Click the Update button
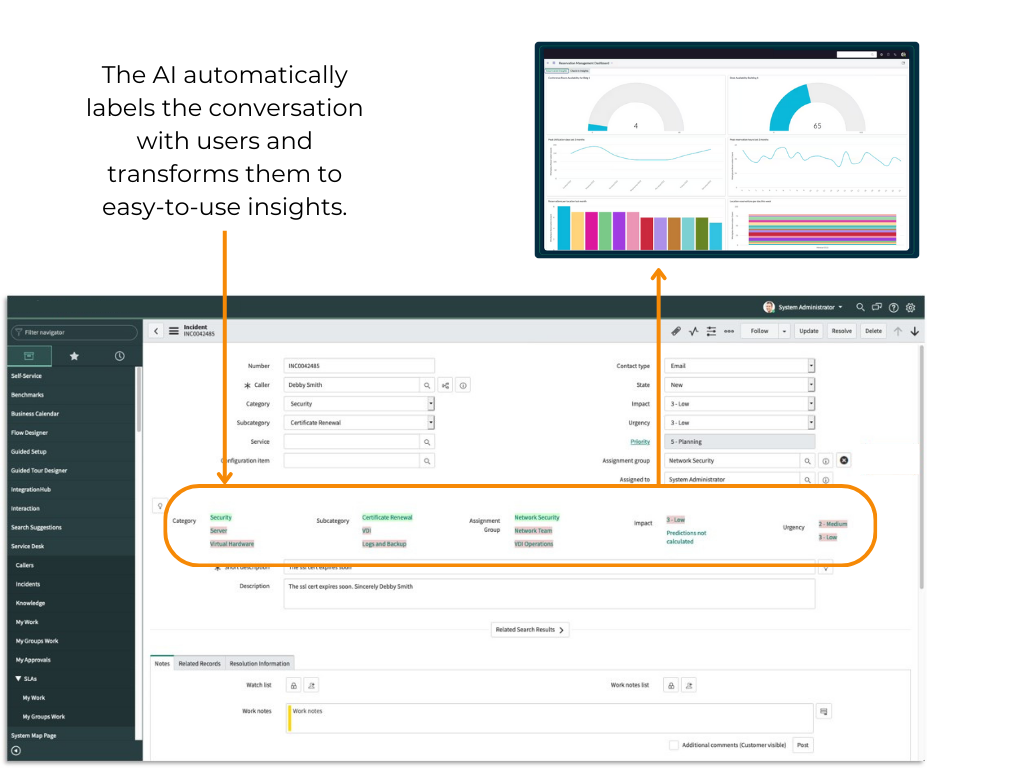The image size is (1024, 768). (808, 331)
